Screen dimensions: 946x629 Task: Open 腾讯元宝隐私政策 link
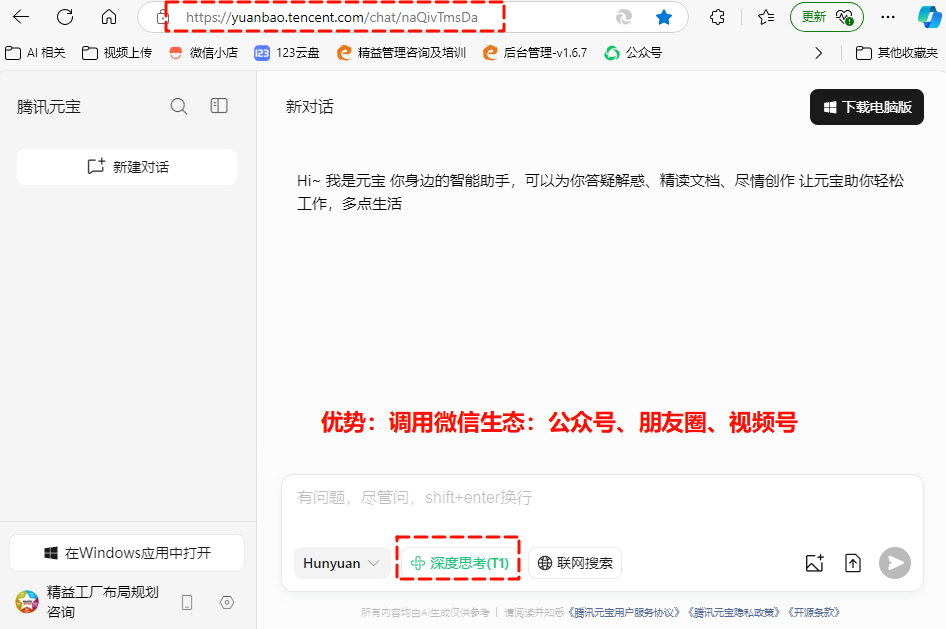click(735, 613)
